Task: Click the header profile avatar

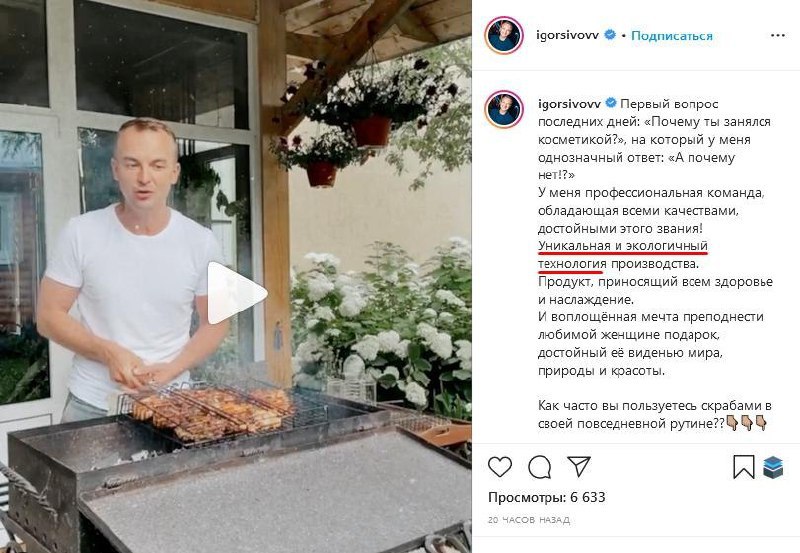Action: click(504, 35)
